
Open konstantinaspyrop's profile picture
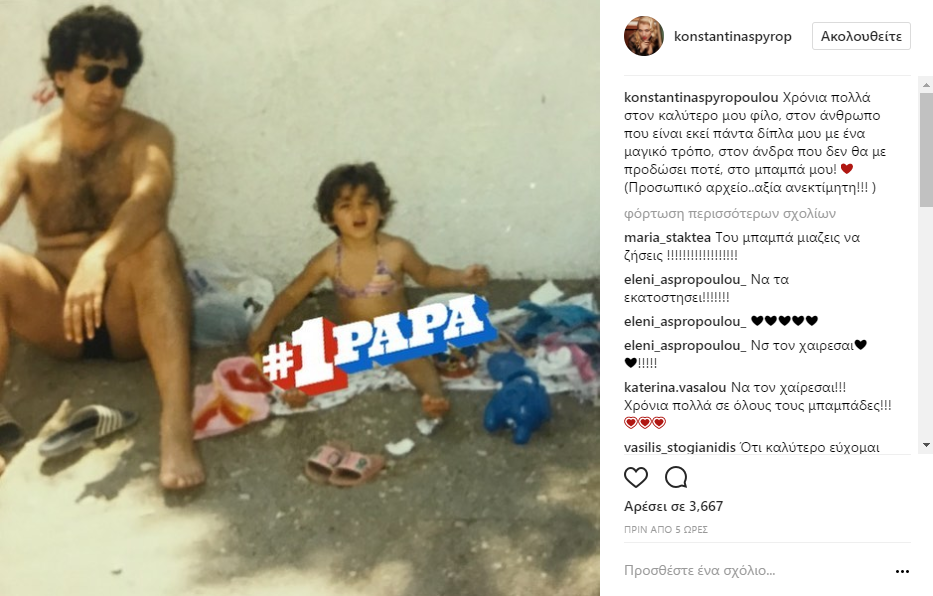[x=643, y=36]
